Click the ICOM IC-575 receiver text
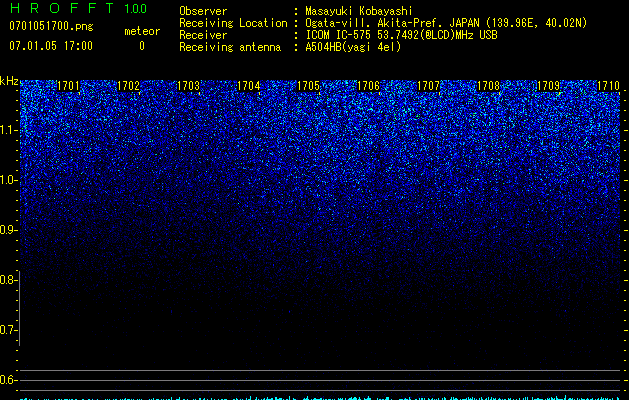 (401, 35)
